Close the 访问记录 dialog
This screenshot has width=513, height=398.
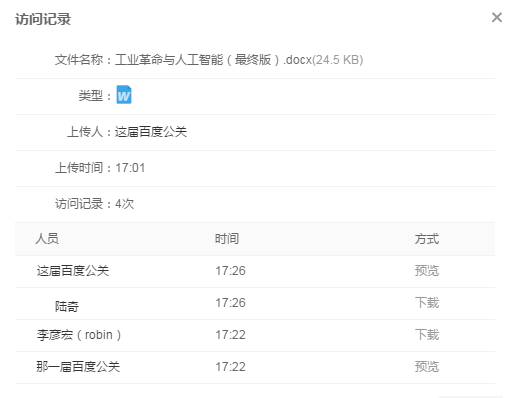pyautogui.click(x=497, y=17)
